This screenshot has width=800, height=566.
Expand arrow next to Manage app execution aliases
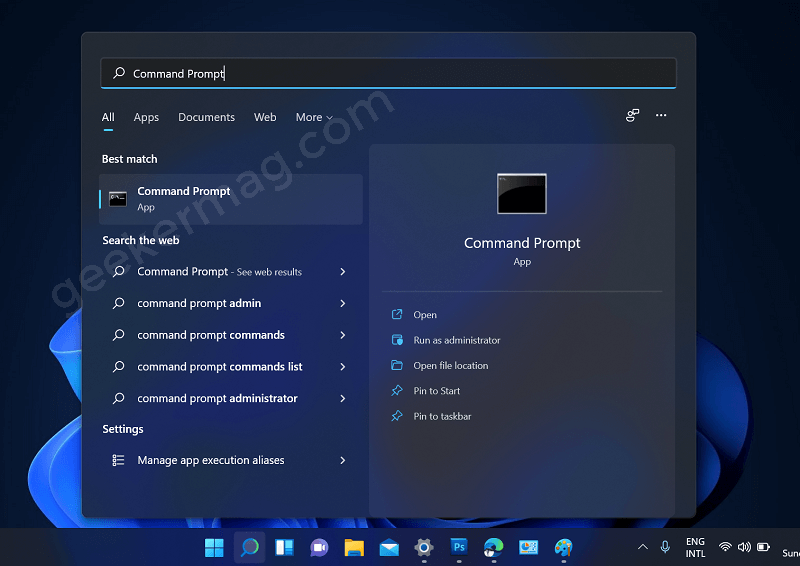(343, 460)
